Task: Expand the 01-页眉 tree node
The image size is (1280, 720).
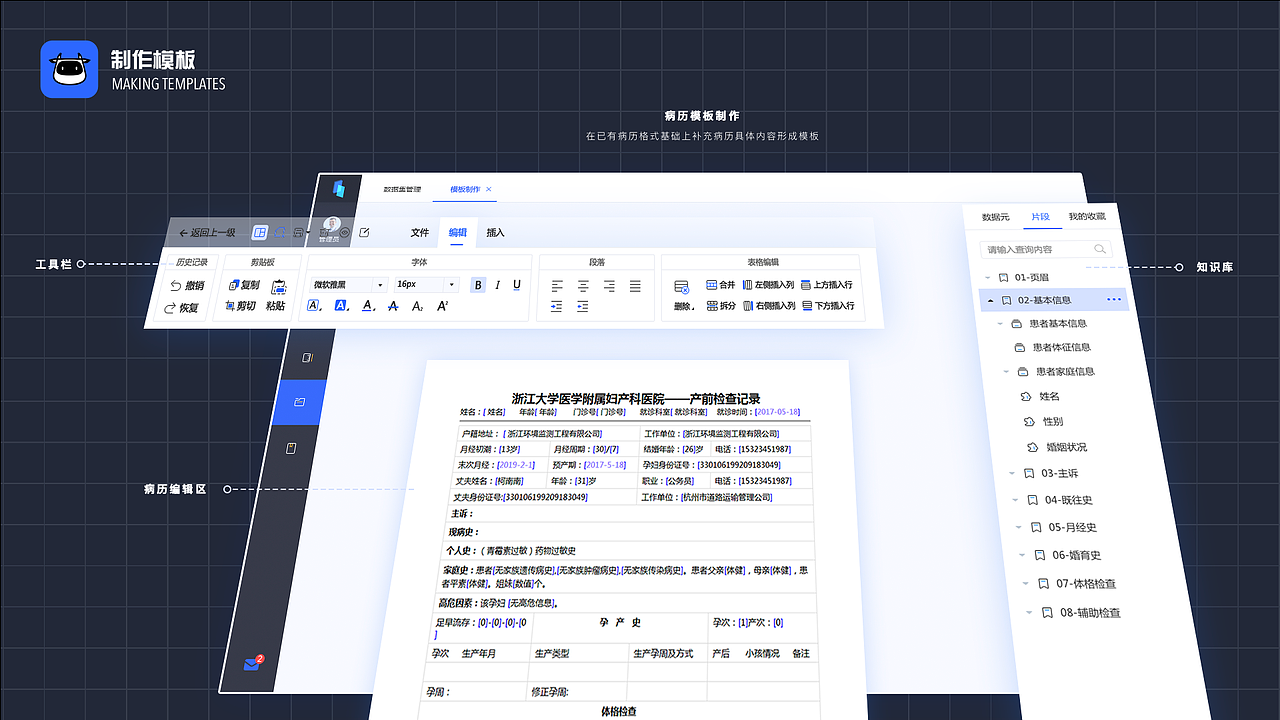Action: tap(988, 277)
